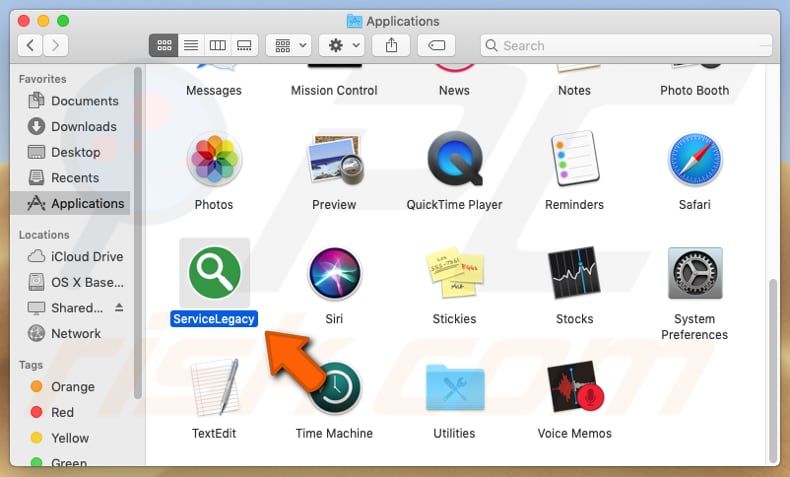The width and height of the screenshot is (790, 477).
Task: Open the Stickies app icon
Action: coord(454,272)
